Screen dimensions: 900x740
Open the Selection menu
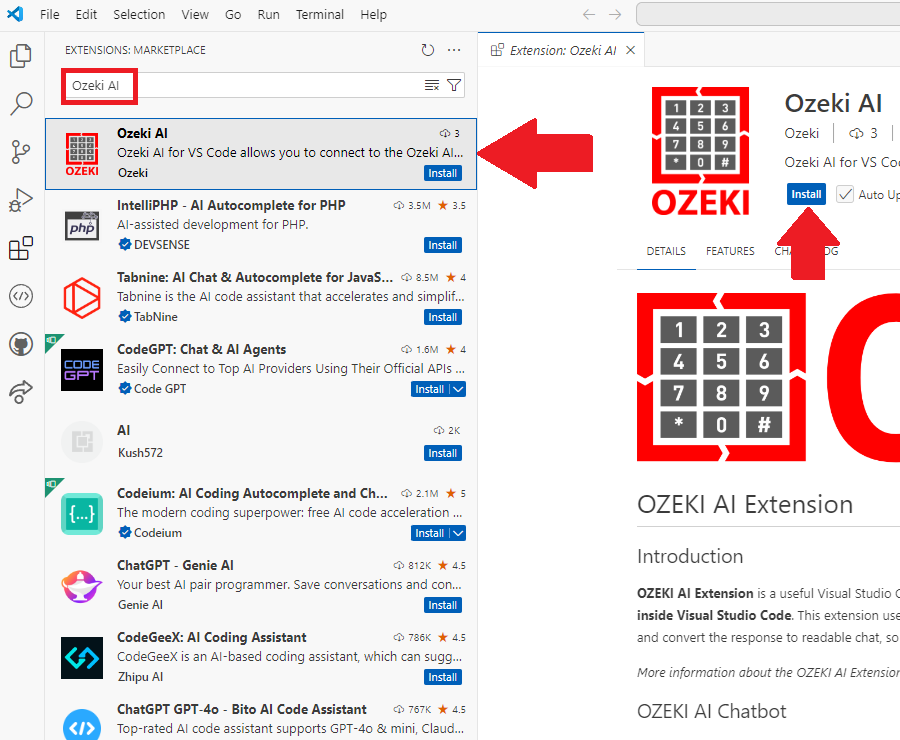point(139,14)
